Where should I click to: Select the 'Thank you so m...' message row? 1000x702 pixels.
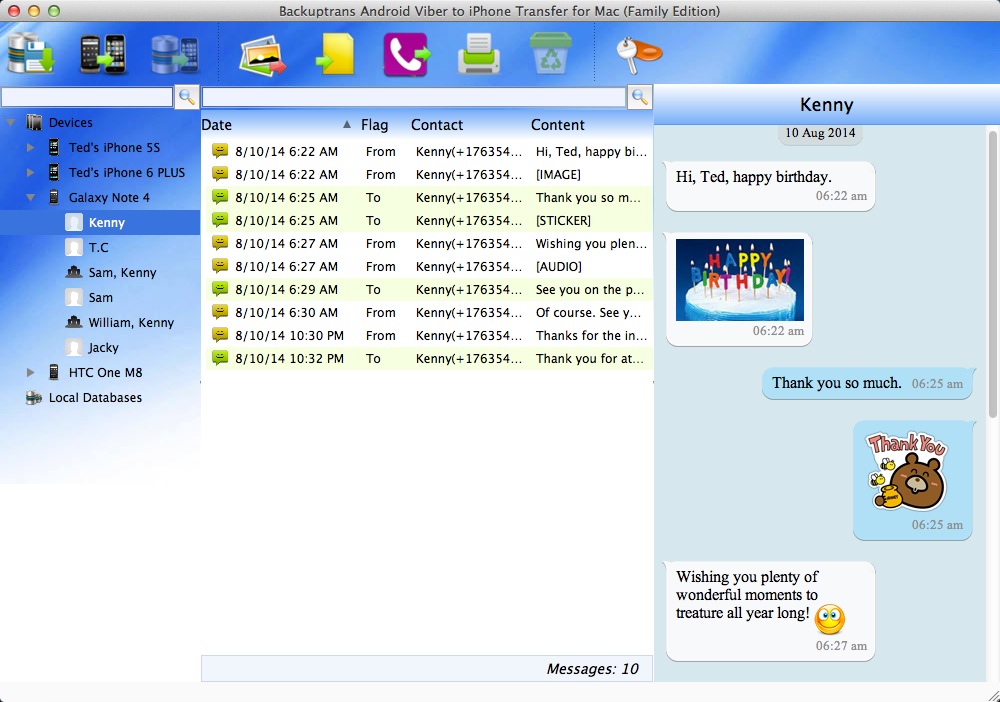point(429,198)
